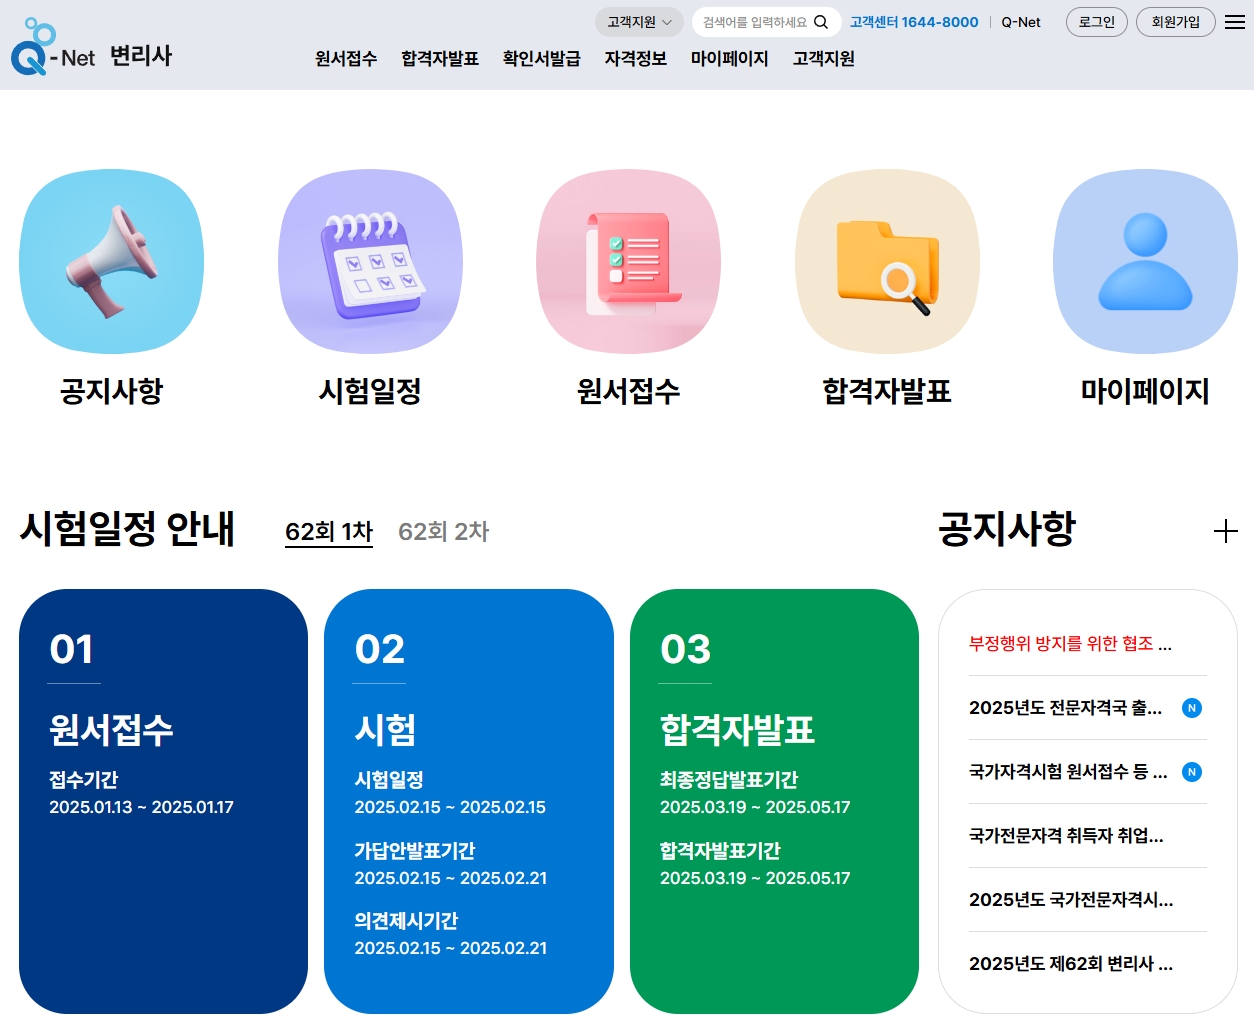Screen dimensions: 1254x1026
Task: Click the 로그인 button
Action: (x=1096, y=21)
